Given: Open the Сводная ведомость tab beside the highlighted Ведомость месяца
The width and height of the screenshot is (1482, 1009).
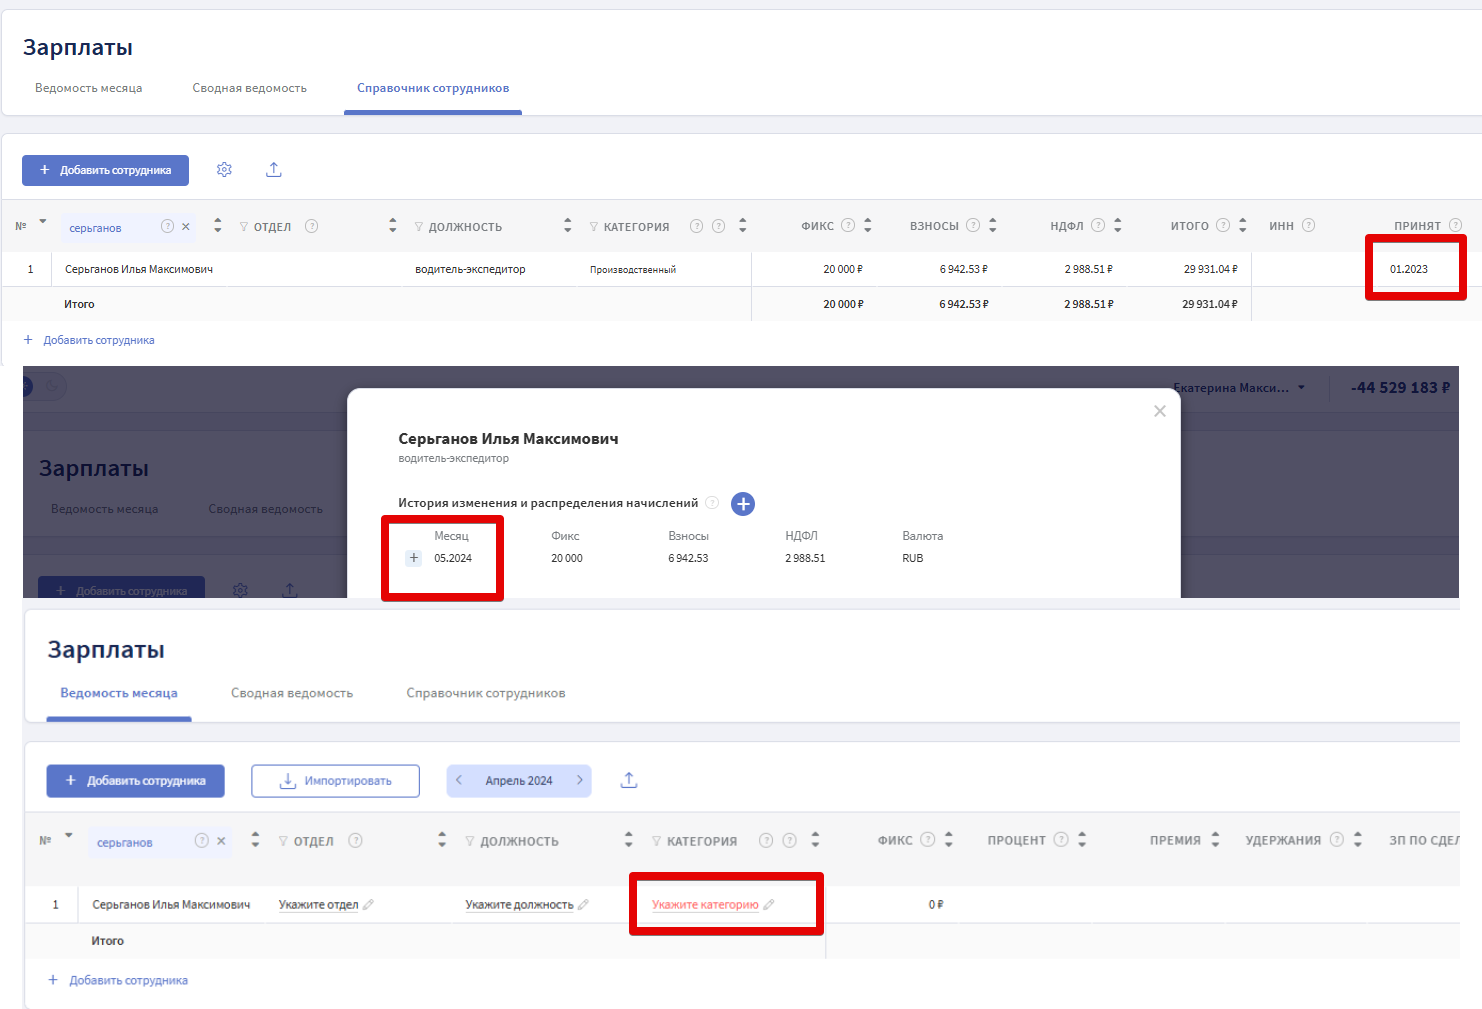Looking at the screenshot, I should pyautogui.click(x=292, y=693).
